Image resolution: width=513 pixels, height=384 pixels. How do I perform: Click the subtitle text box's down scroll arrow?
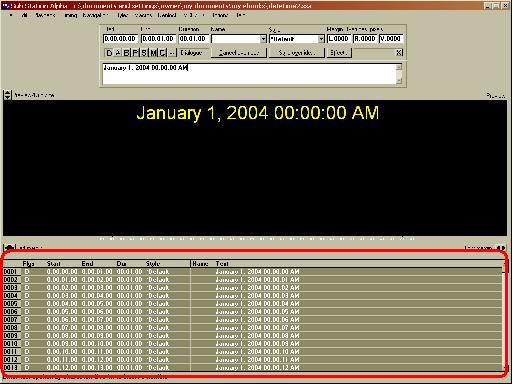click(x=399, y=81)
